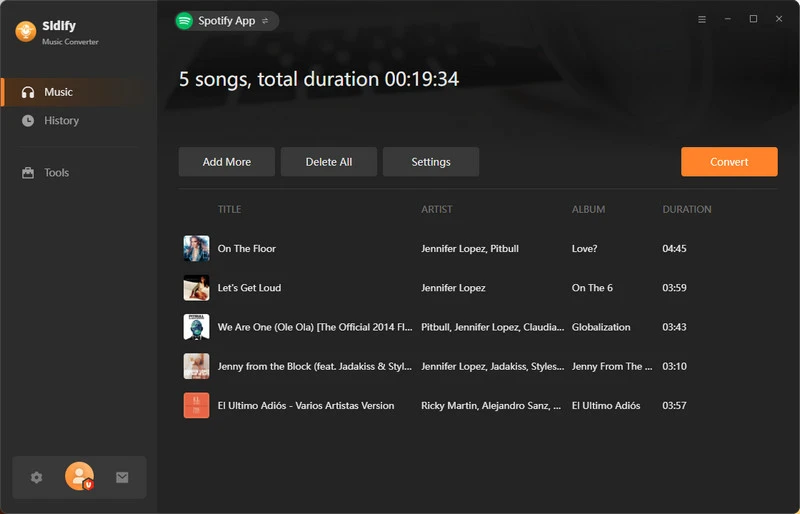Click album name Love?
This screenshot has width=800, height=514.
pyautogui.click(x=584, y=249)
